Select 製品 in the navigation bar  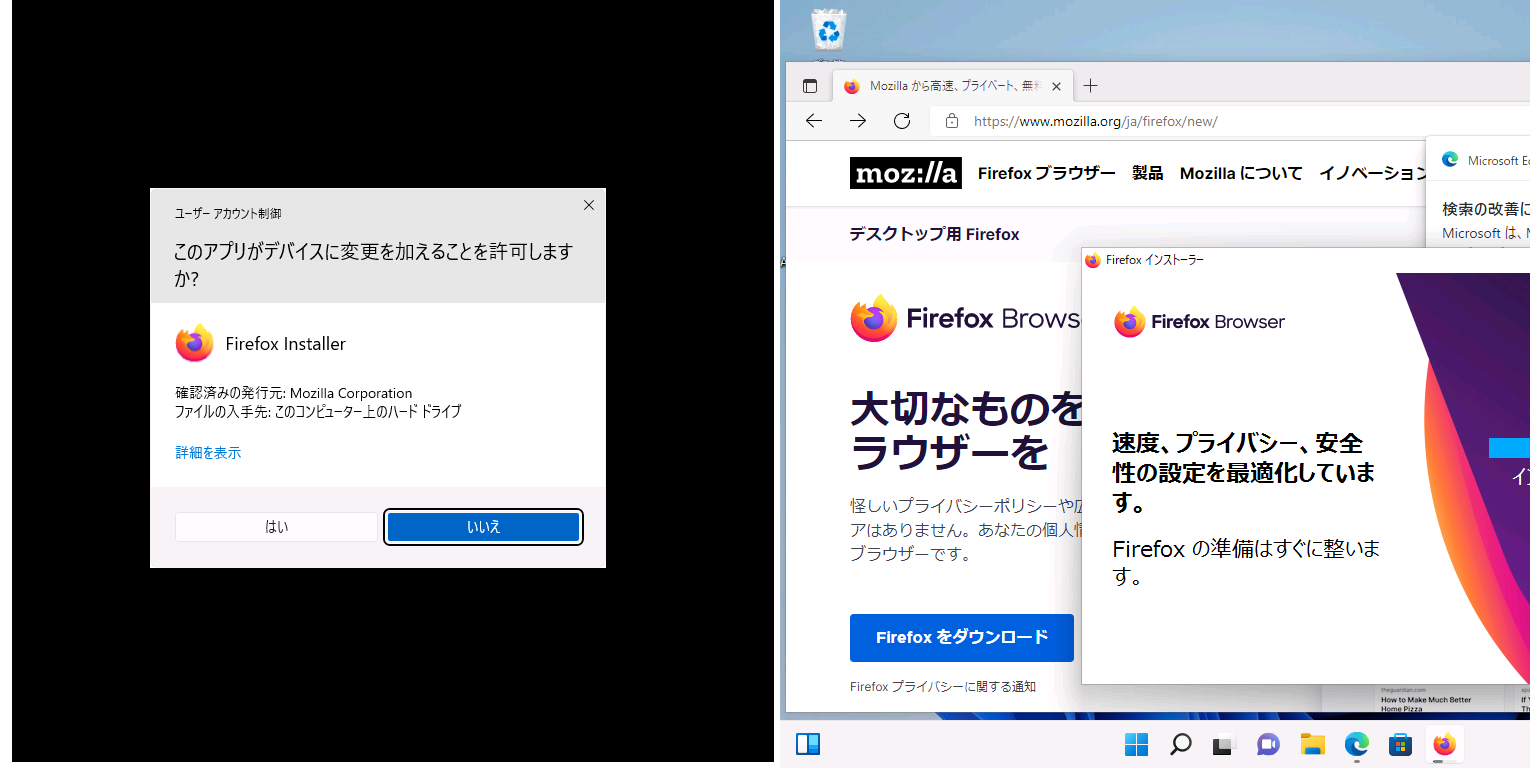tap(1147, 172)
